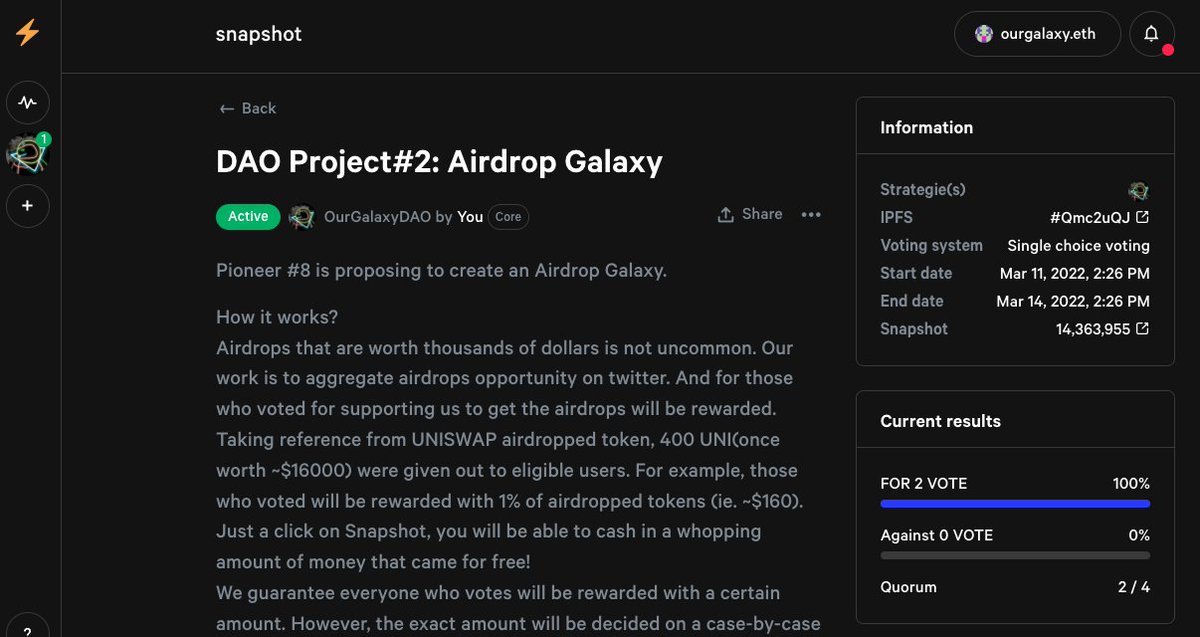Click the Single choice voting value

(1078, 245)
